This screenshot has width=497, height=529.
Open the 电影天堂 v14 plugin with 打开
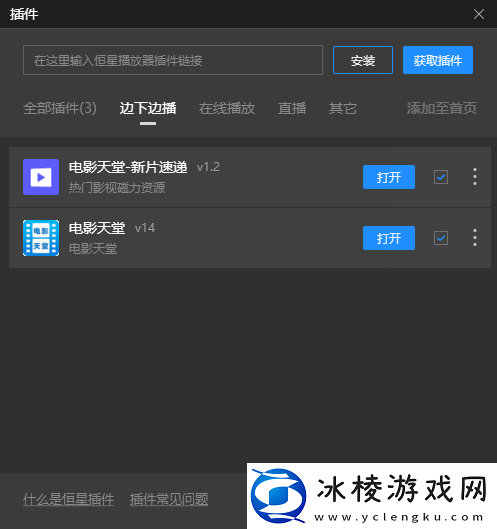pos(389,238)
